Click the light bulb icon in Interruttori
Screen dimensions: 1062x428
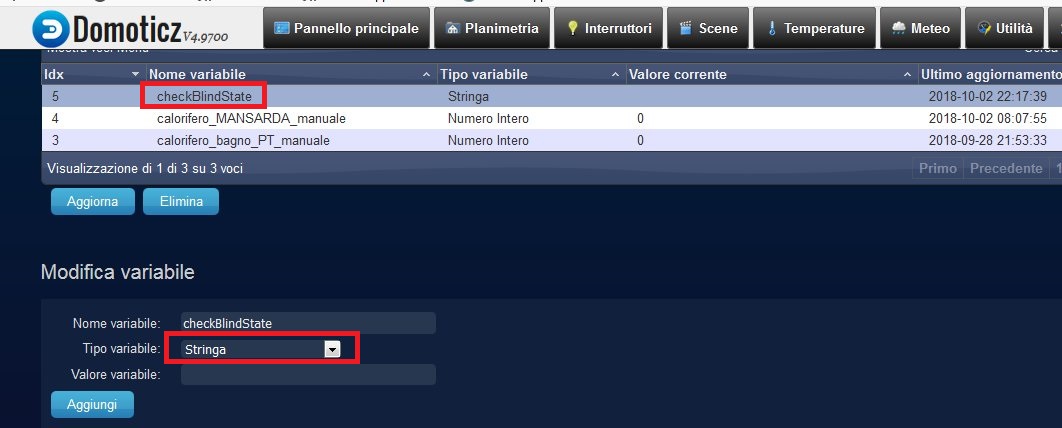[x=573, y=28]
